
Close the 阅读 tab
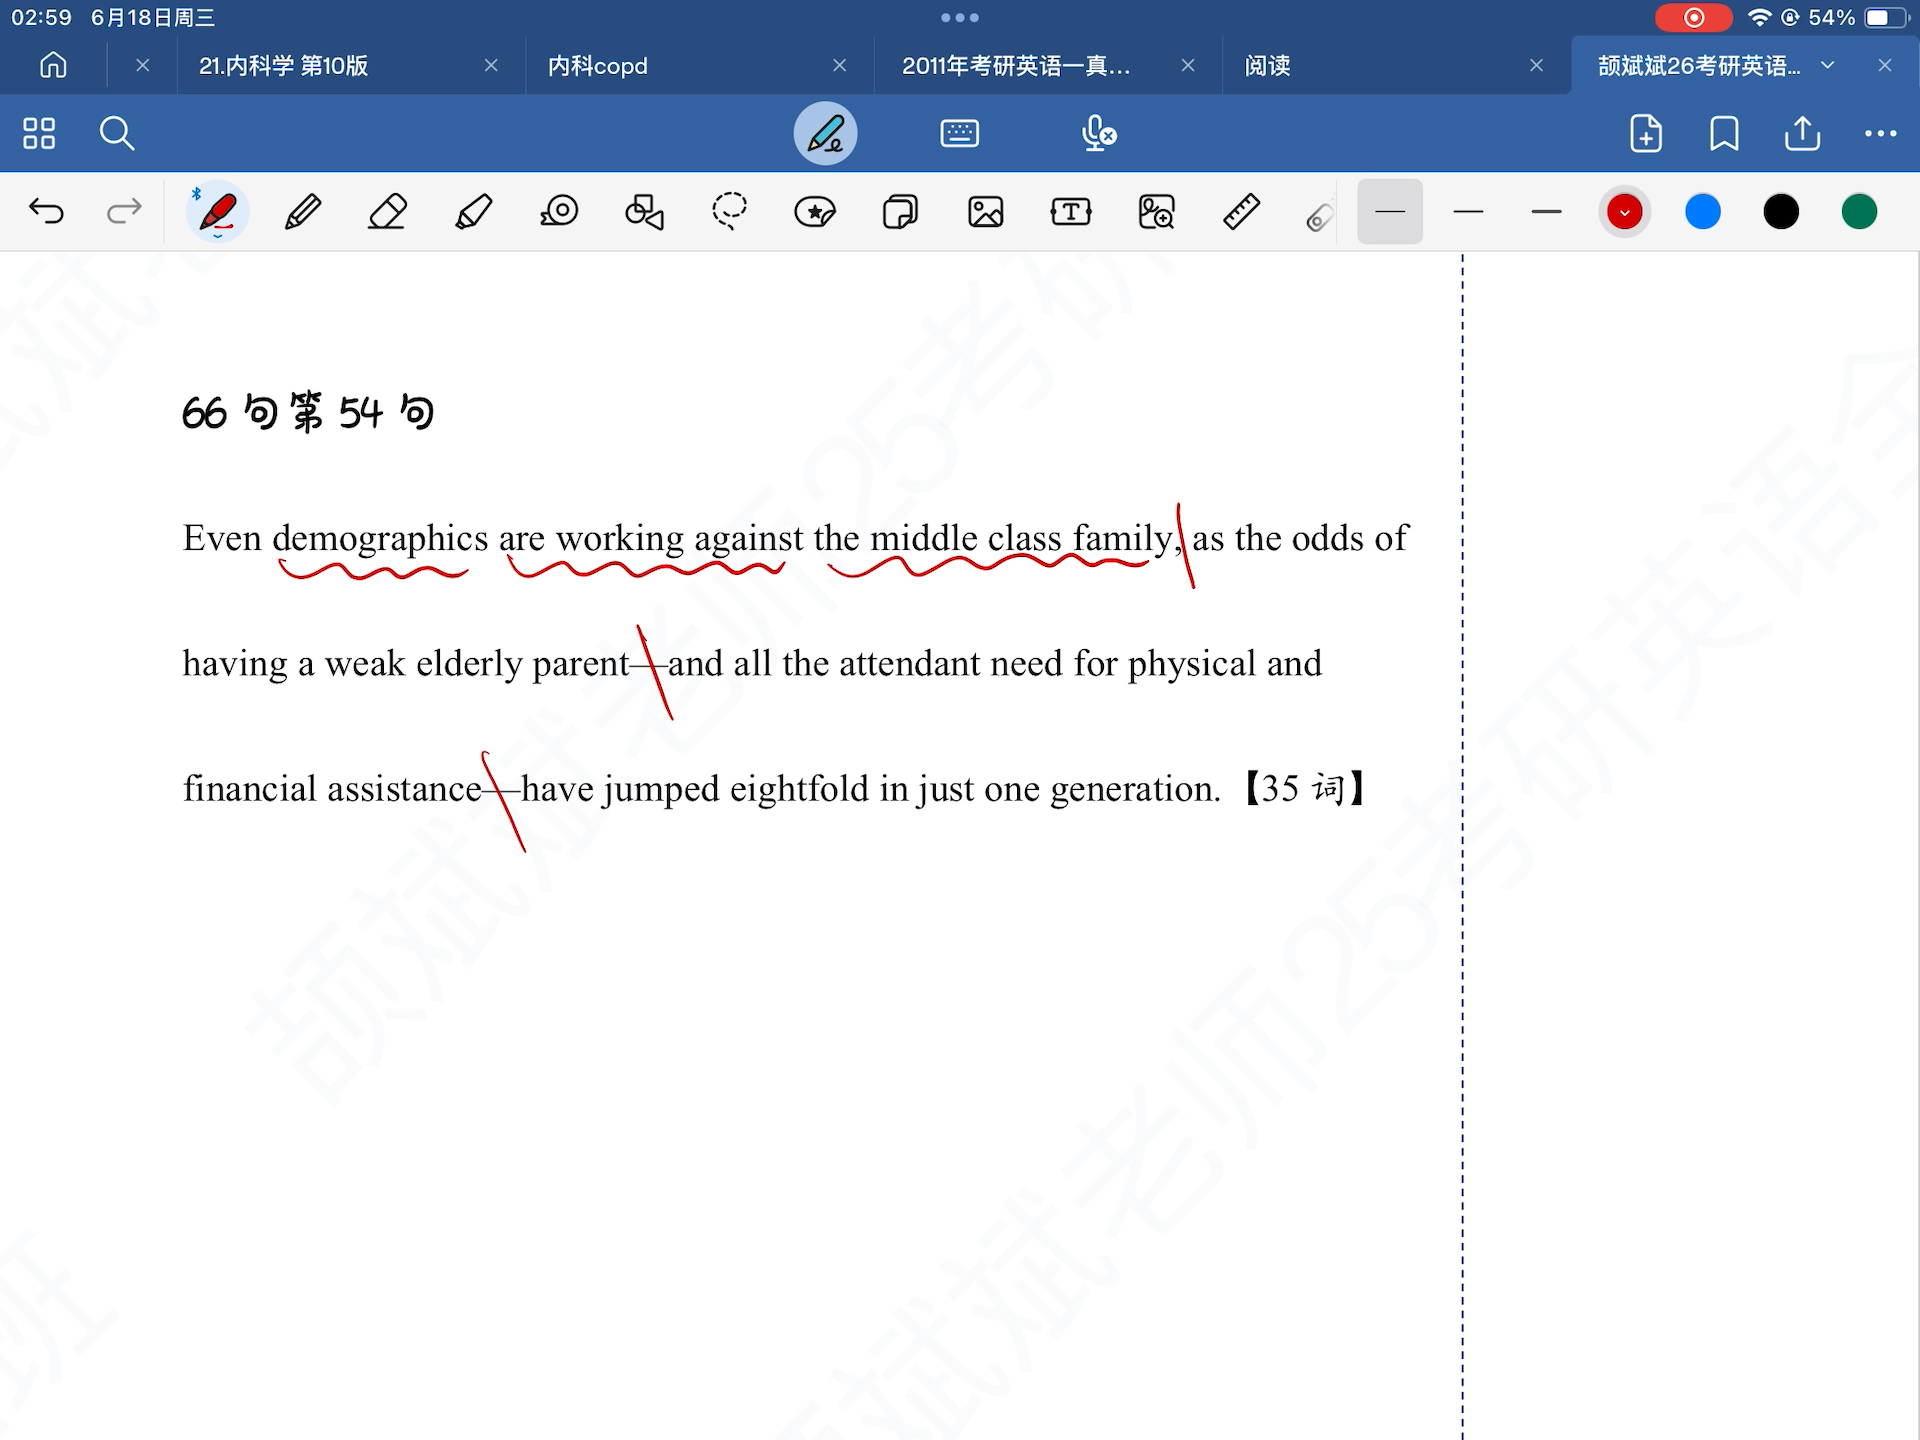(1537, 65)
